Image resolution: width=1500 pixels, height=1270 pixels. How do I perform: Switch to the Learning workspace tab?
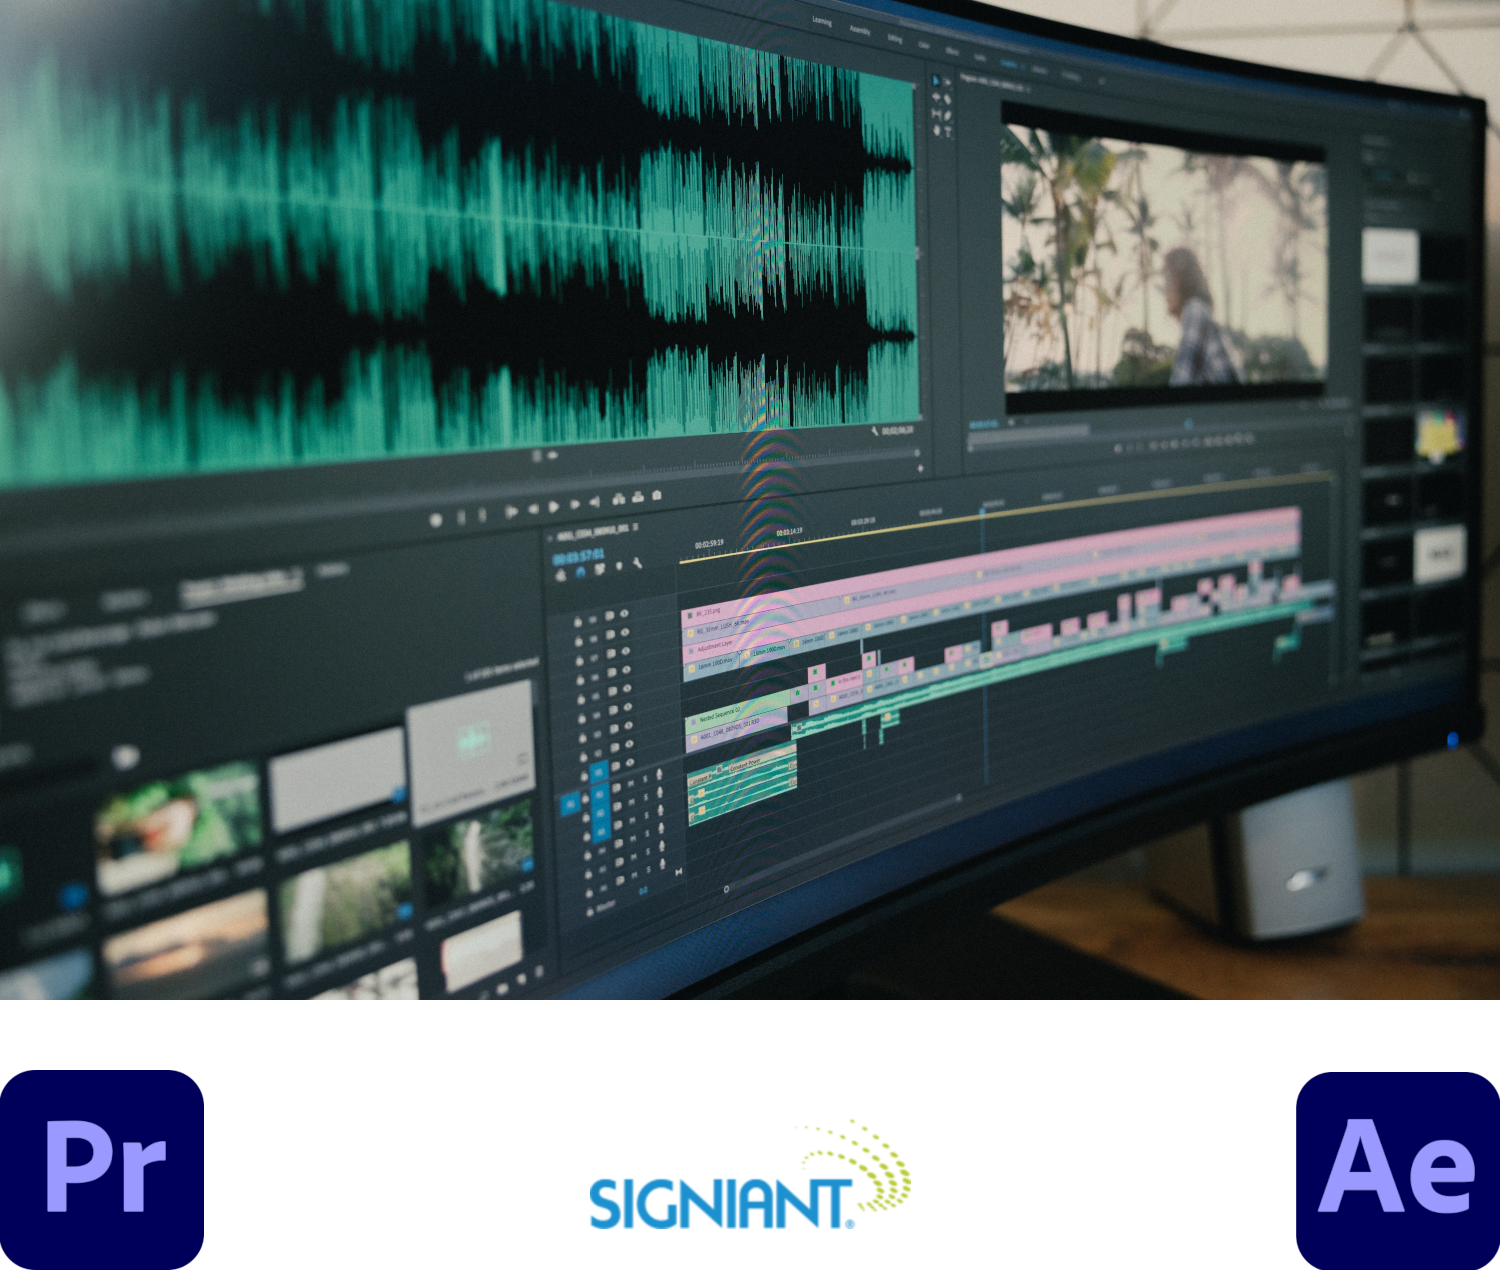pyautogui.click(x=822, y=21)
